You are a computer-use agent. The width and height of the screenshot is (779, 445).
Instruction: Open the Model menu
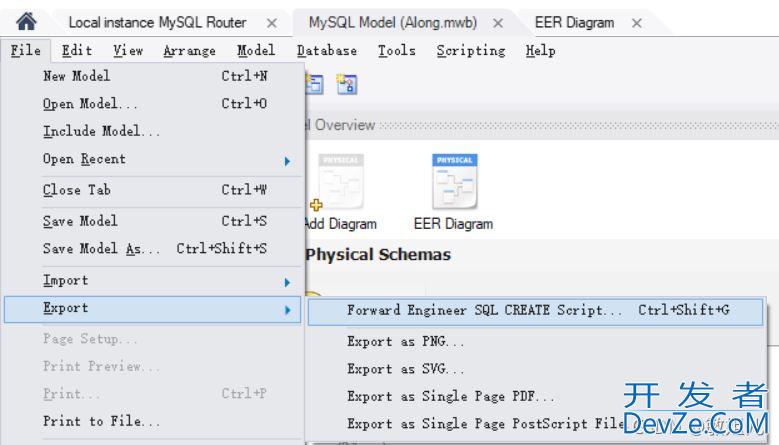256,50
